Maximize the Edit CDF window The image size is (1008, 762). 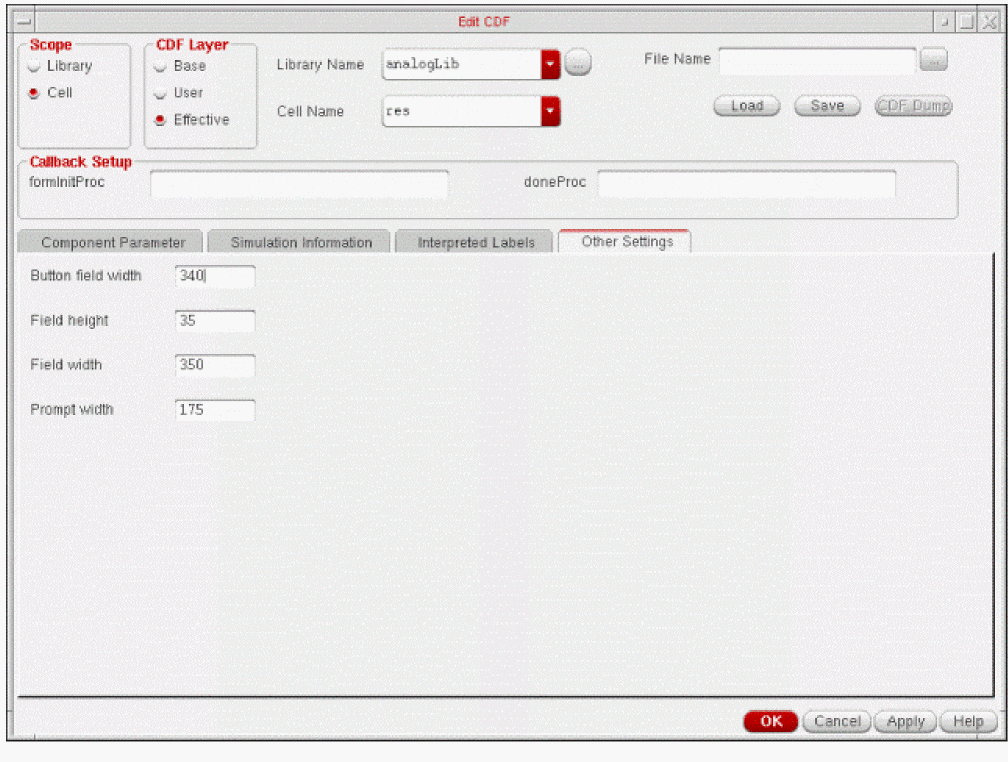click(966, 22)
